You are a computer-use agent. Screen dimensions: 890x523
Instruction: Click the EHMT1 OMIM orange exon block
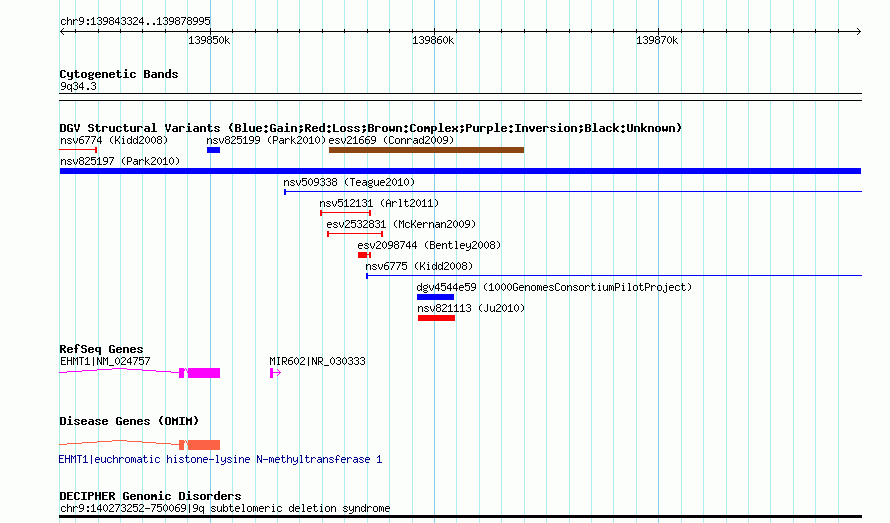tap(204, 445)
